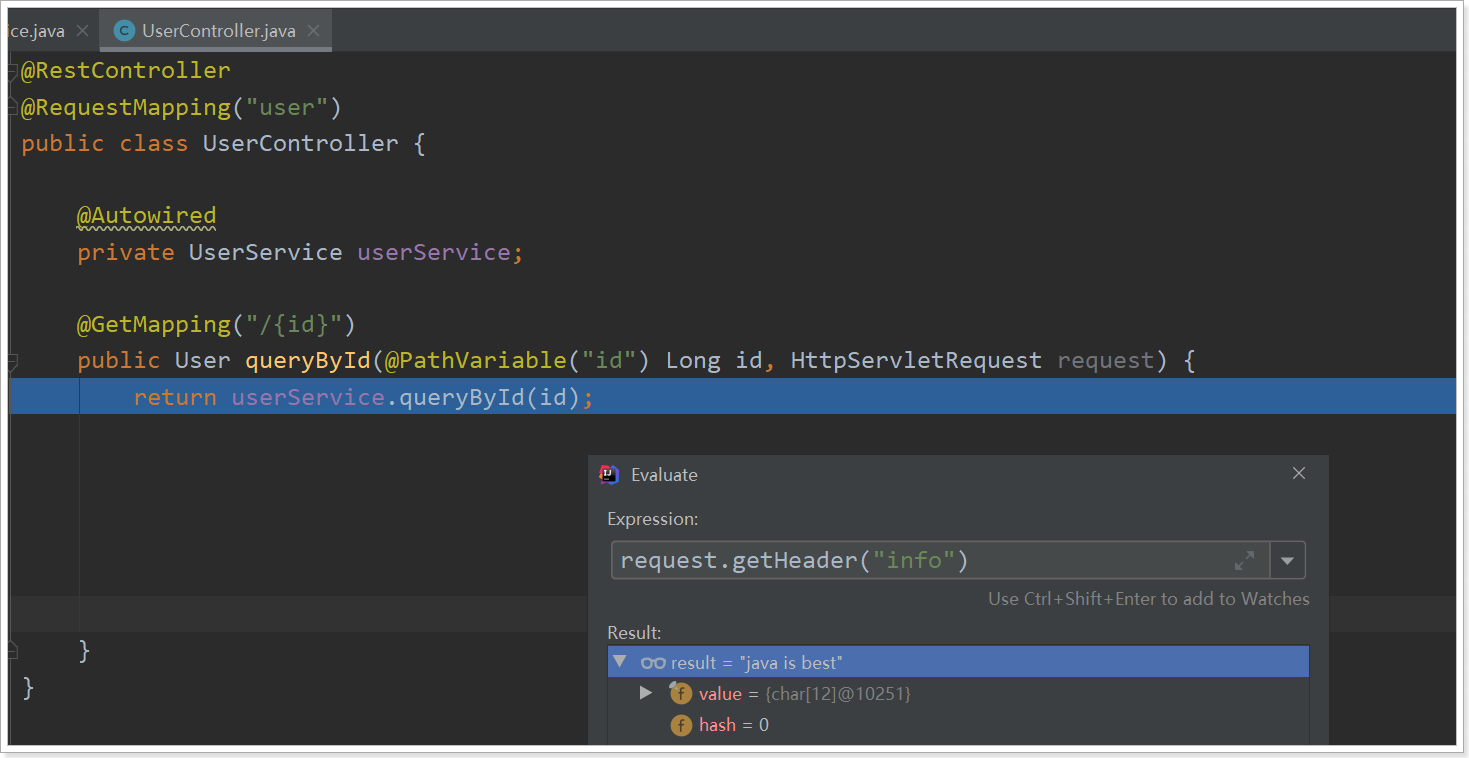Click the userService field declaration

click(x=434, y=252)
